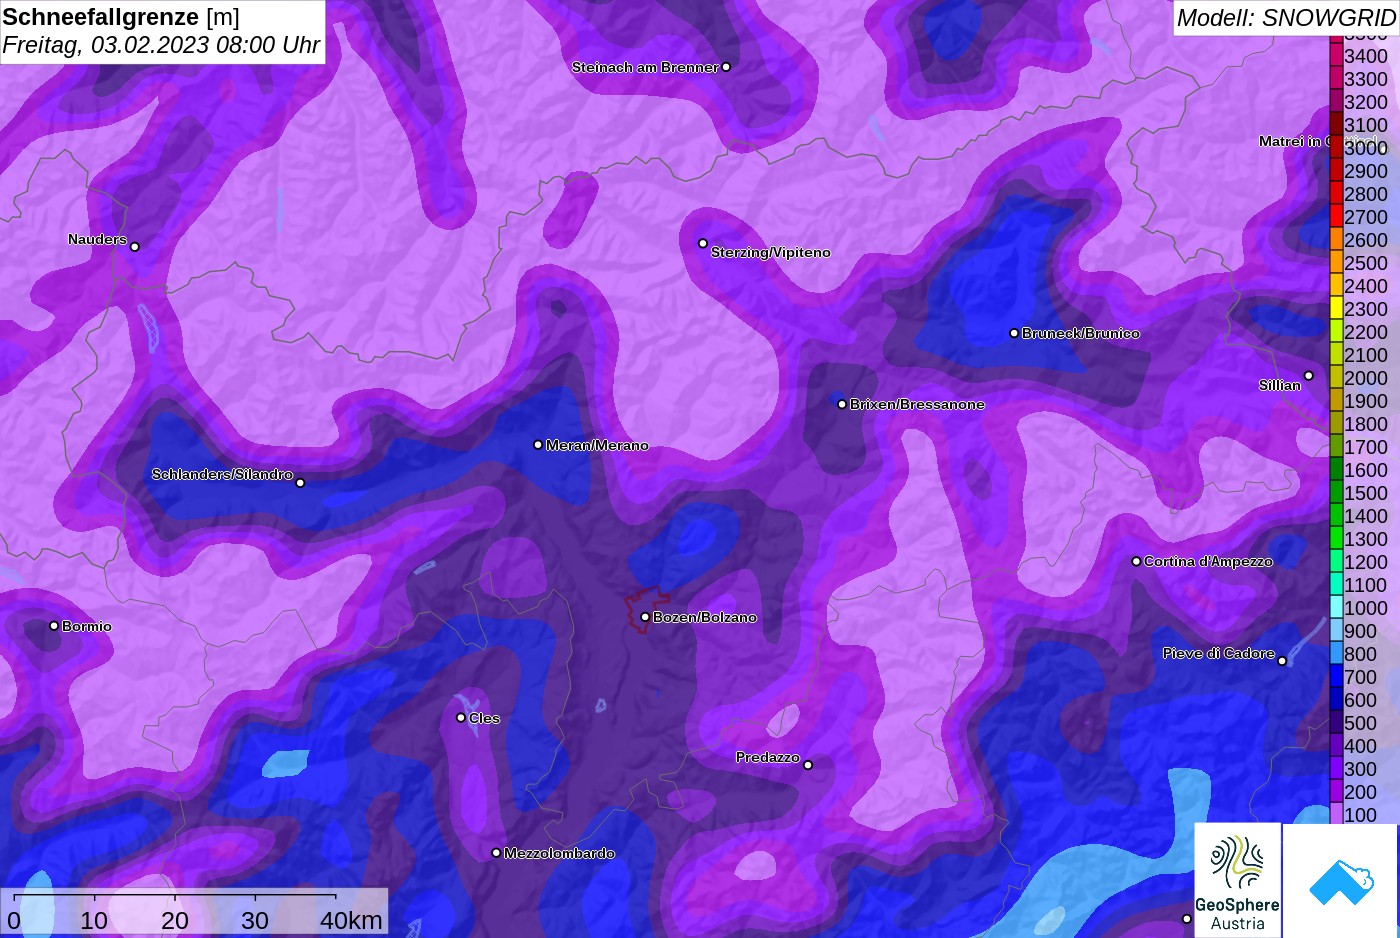This screenshot has width=1400, height=938.
Task: Select the Schlanders/Silandro location marker
Action: point(300,482)
